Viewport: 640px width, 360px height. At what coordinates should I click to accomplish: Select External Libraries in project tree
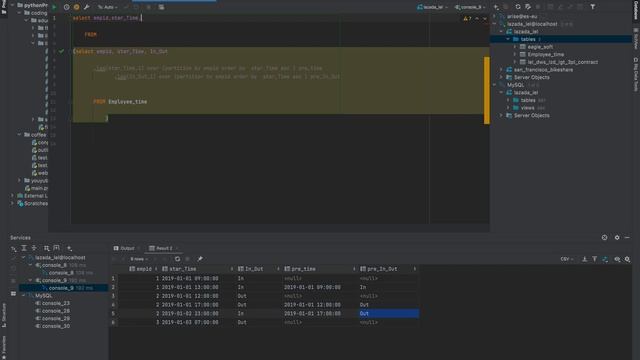click(33, 196)
